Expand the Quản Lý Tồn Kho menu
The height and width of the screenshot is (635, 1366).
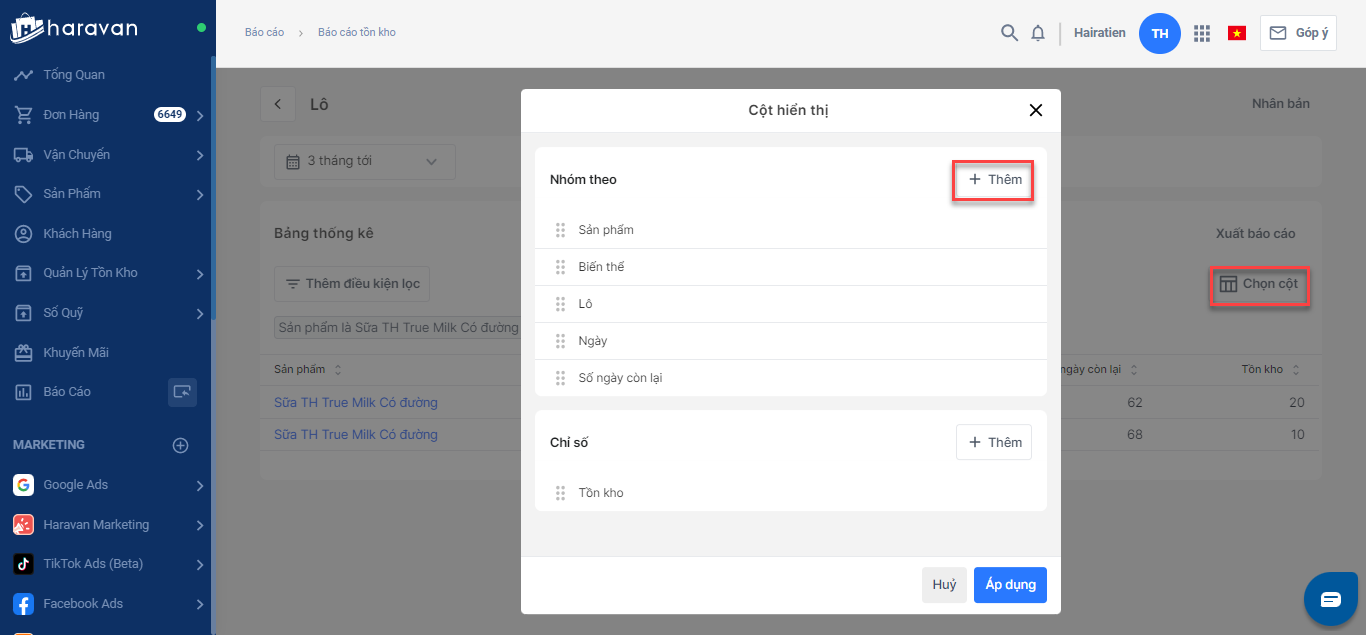coord(200,273)
